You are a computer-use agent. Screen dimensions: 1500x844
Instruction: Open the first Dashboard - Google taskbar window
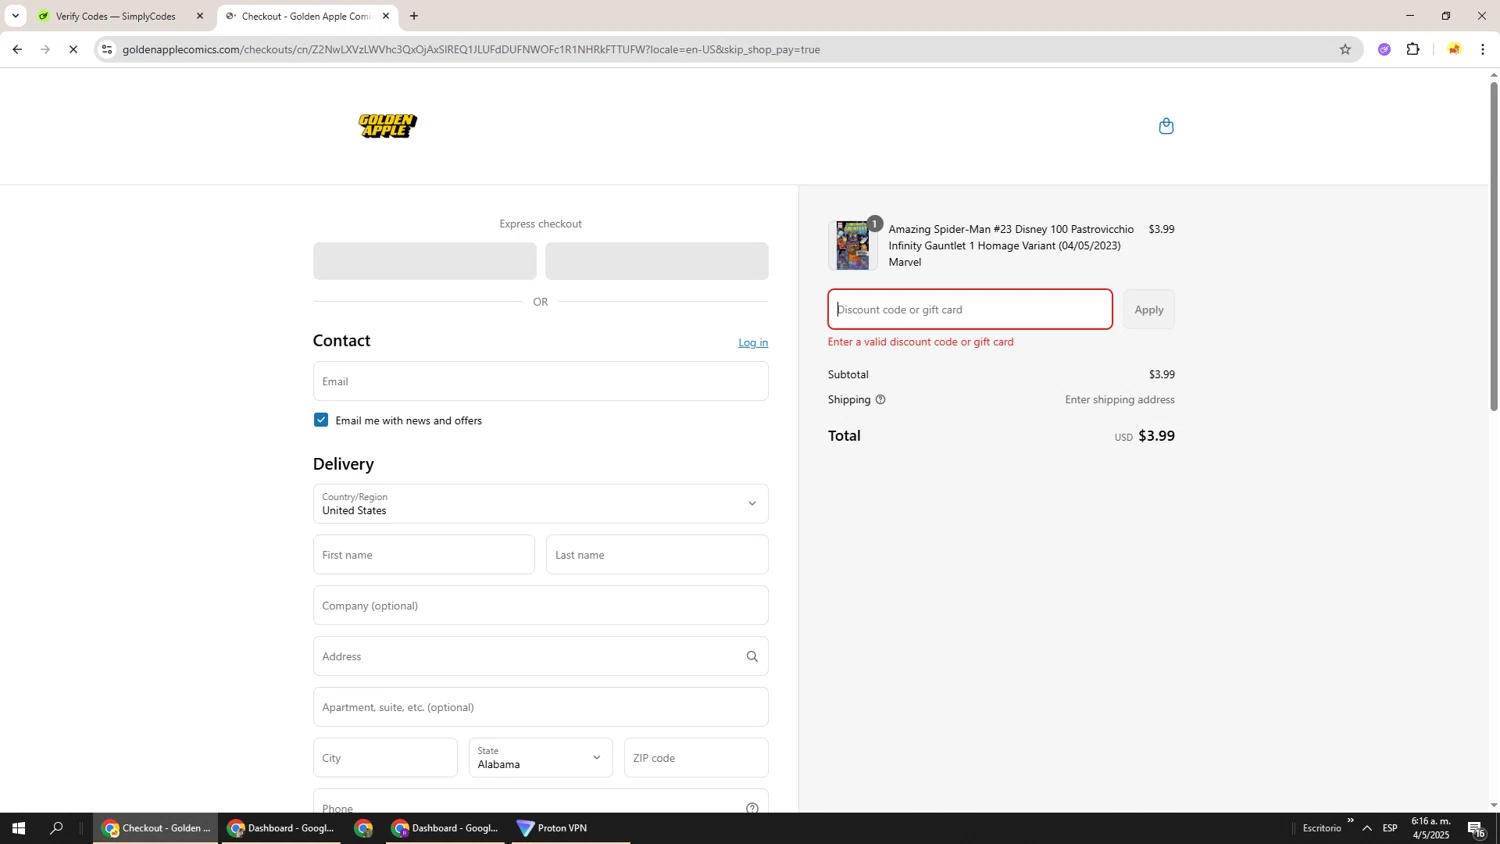pyautogui.click(x=280, y=828)
